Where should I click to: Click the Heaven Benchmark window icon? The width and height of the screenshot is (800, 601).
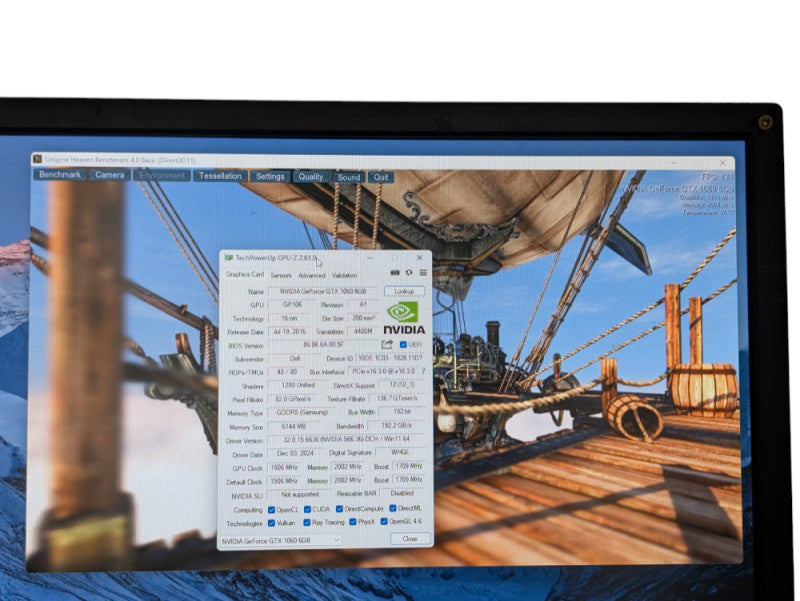[x=37, y=159]
